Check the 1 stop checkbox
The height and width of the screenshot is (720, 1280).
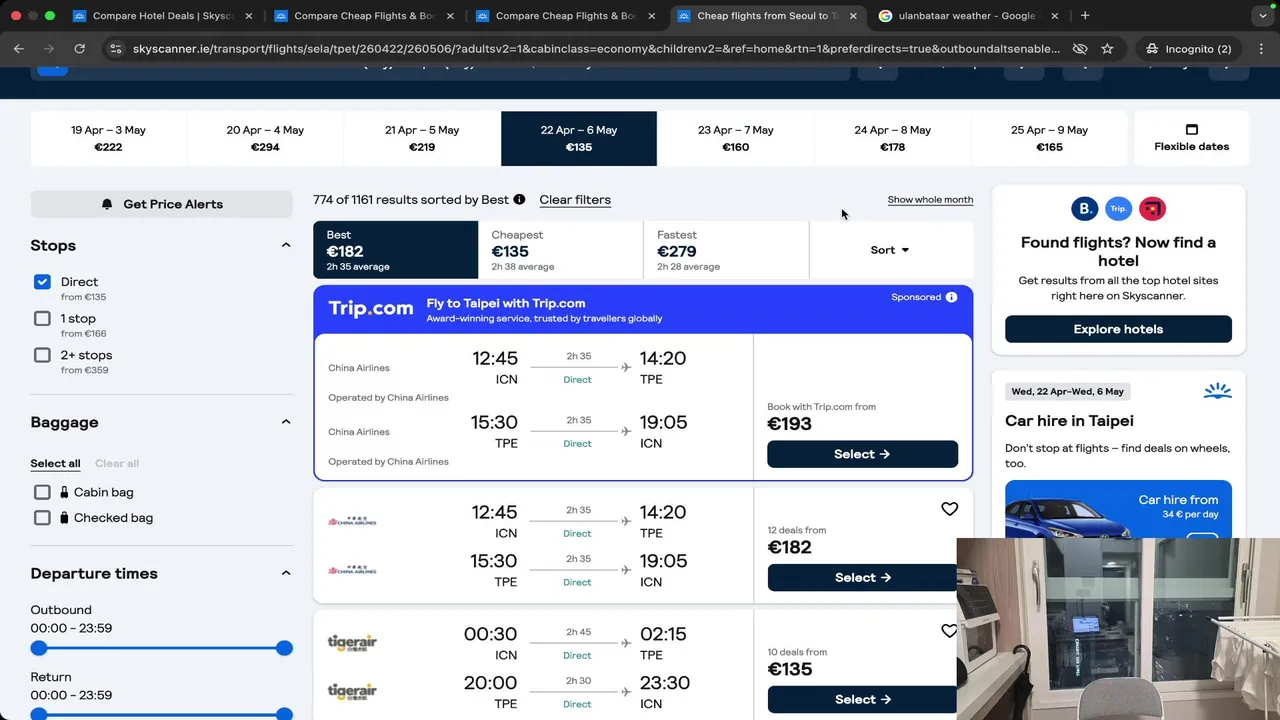42,318
